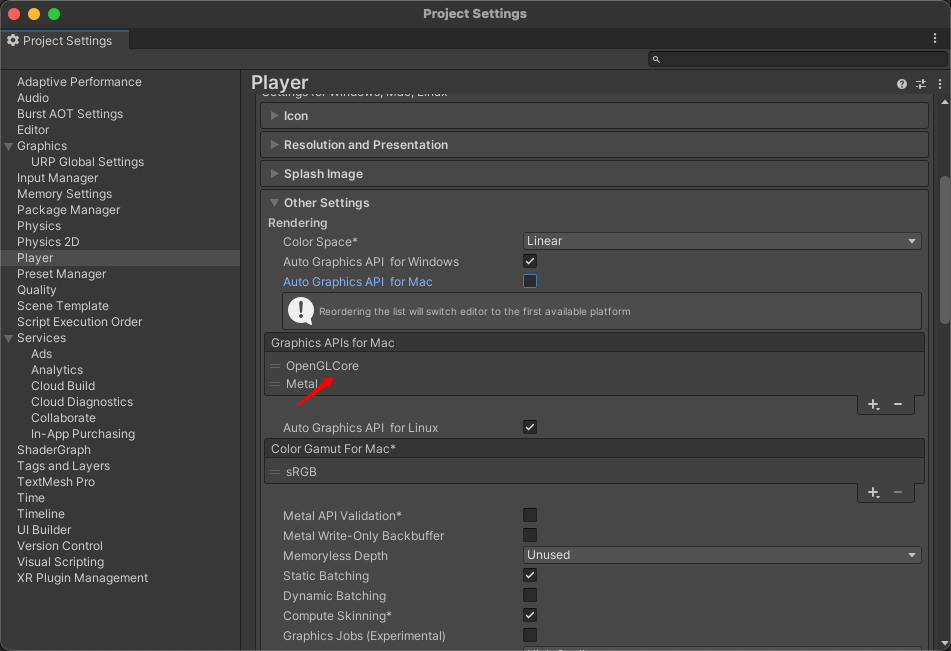Open Visual Scripting settings
This screenshot has height=651, width=951.
click(x=60, y=562)
